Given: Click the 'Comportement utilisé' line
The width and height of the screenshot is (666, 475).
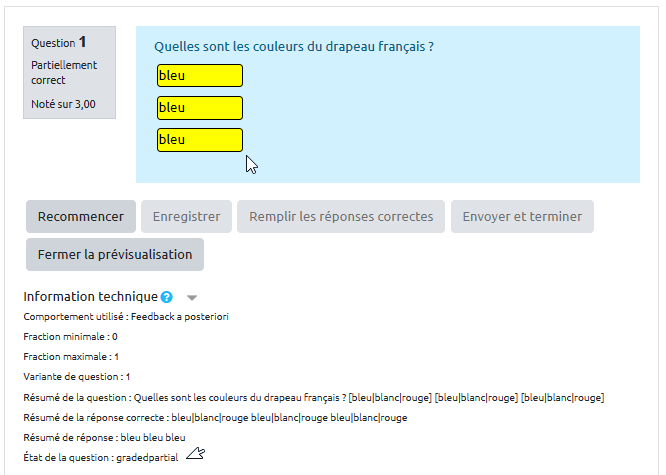Looking at the screenshot, I should (126, 317).
